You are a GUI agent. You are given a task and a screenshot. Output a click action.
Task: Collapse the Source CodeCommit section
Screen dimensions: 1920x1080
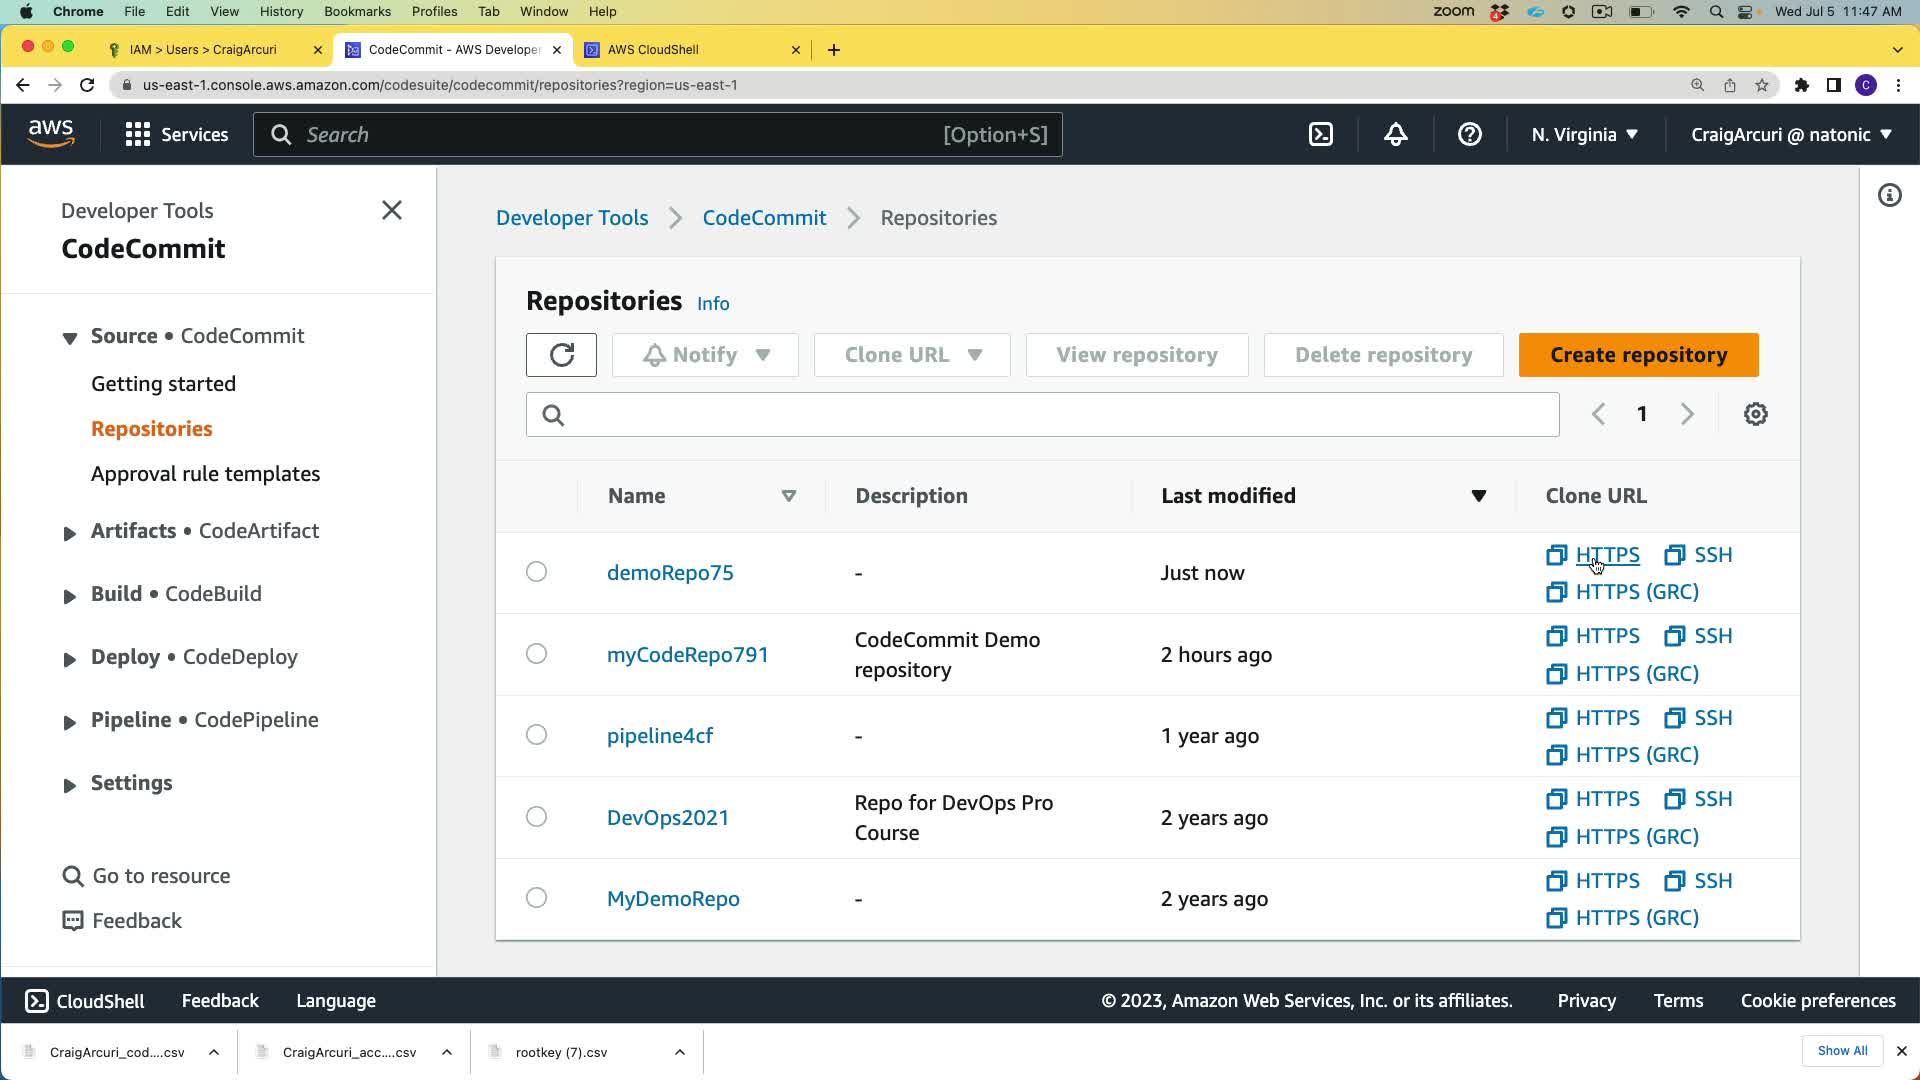pos(70,338)
